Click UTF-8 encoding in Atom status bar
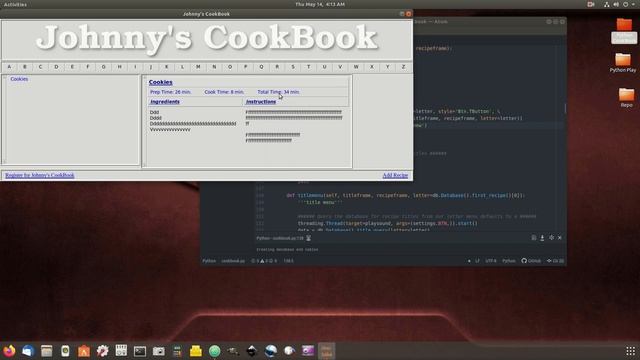640x360 pixels. tap(491, 260)
